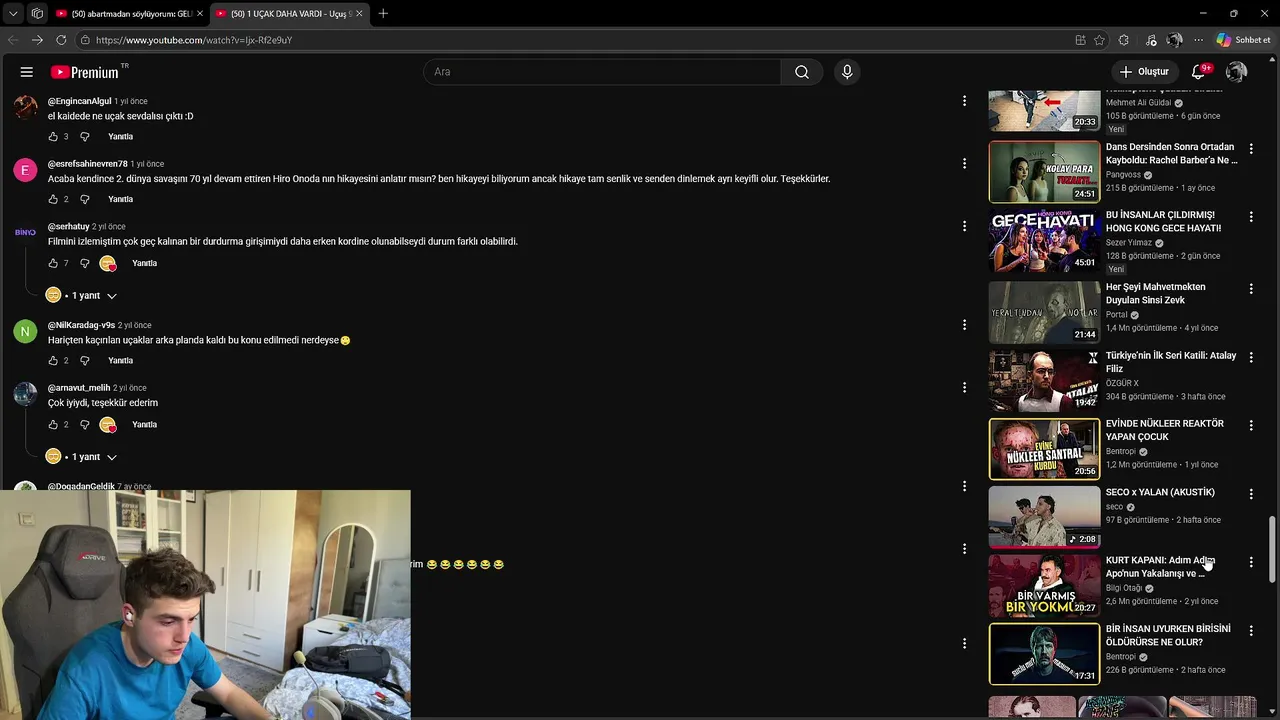Dislike the comment by @serhatuy
This screenshot has width=1280, height=720.
coord(85,264)
